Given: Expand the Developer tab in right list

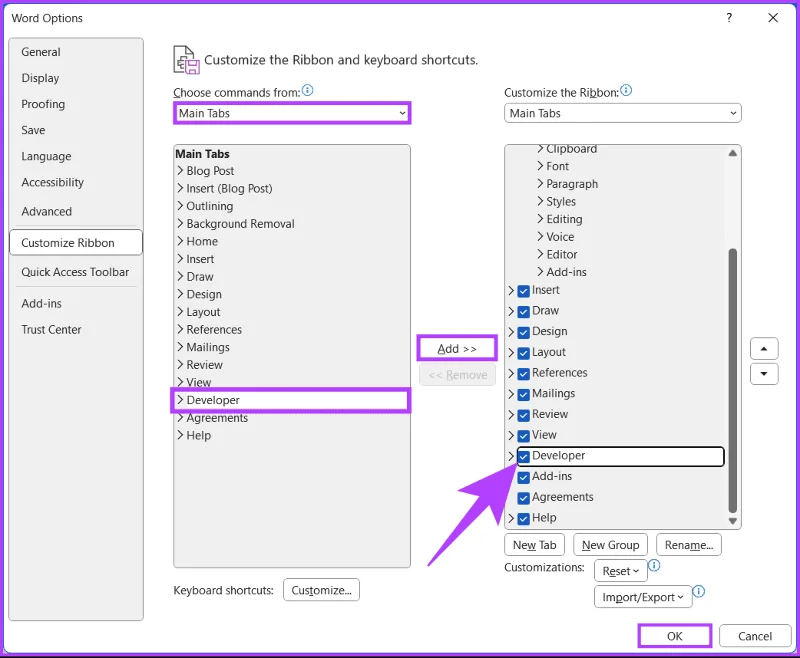Looking at the screenshot, I should coord(511,456).
